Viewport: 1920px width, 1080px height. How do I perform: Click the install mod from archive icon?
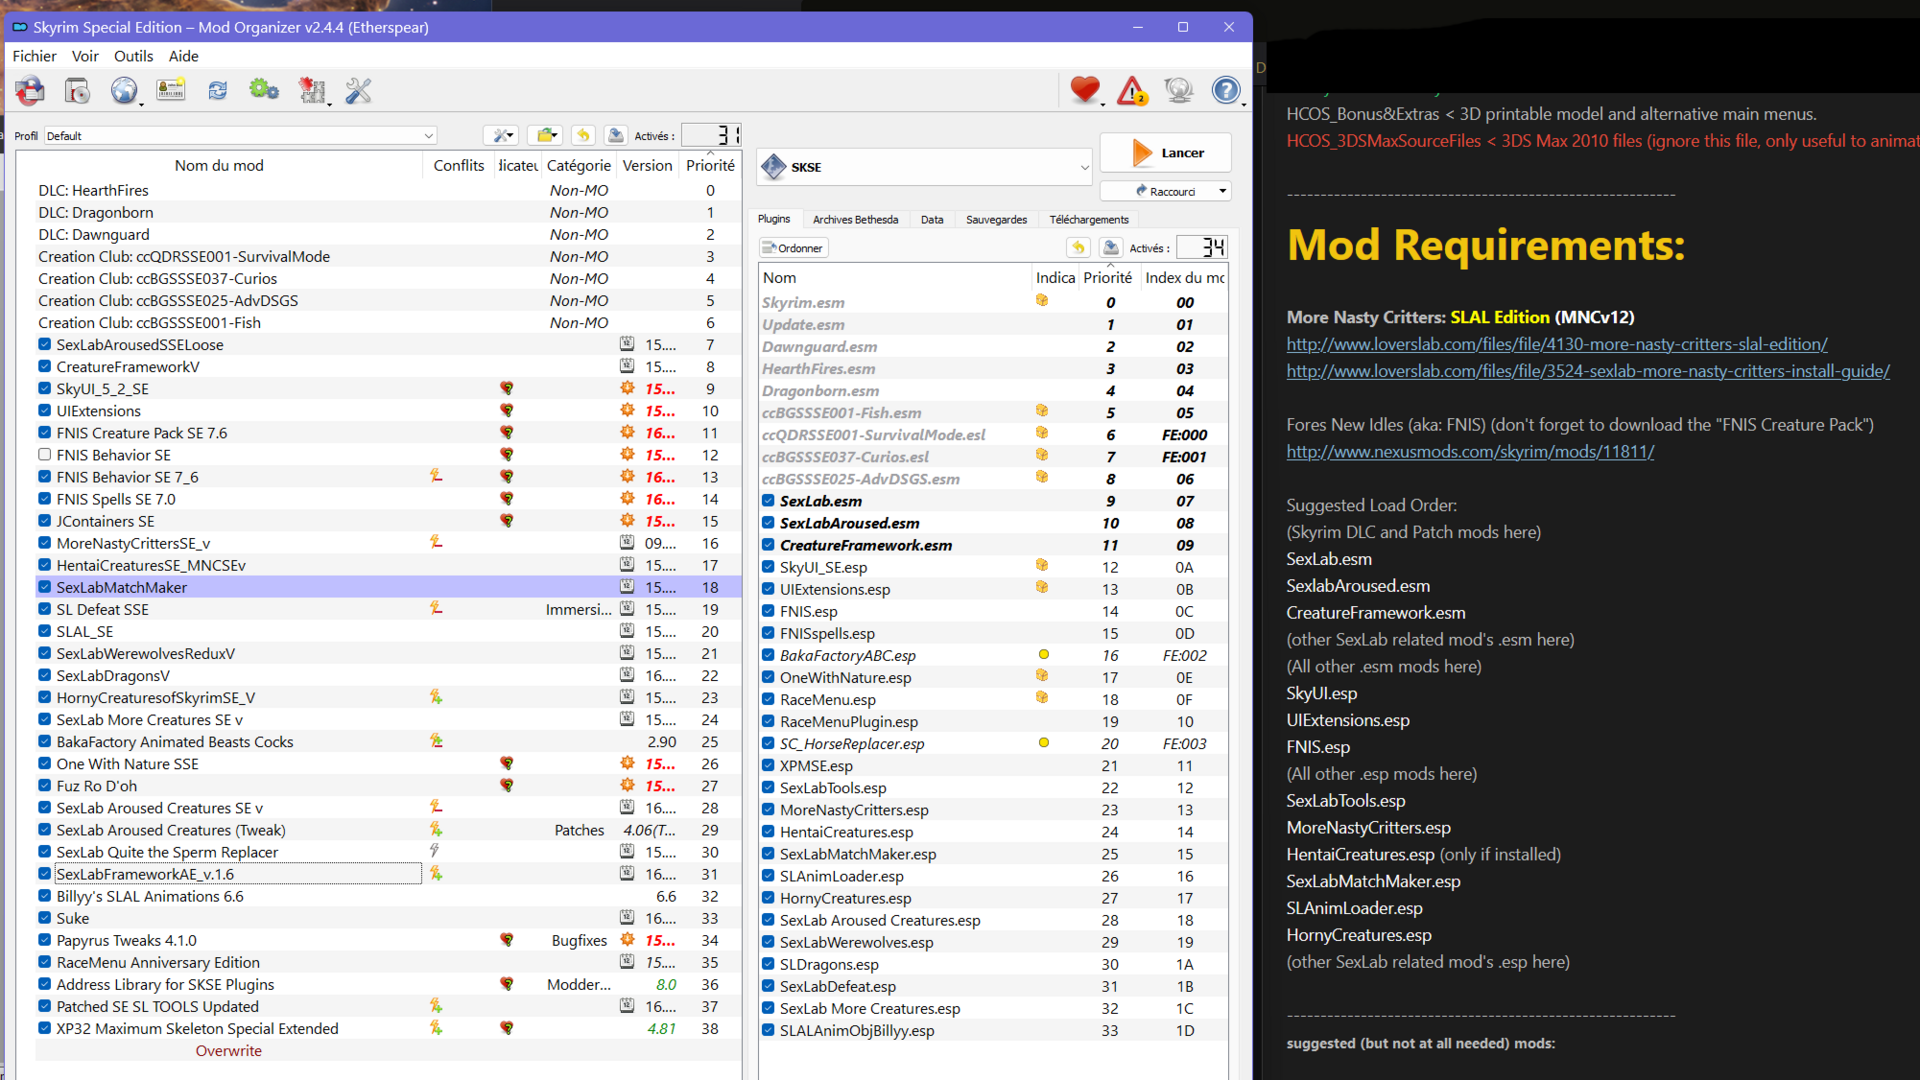77,91
